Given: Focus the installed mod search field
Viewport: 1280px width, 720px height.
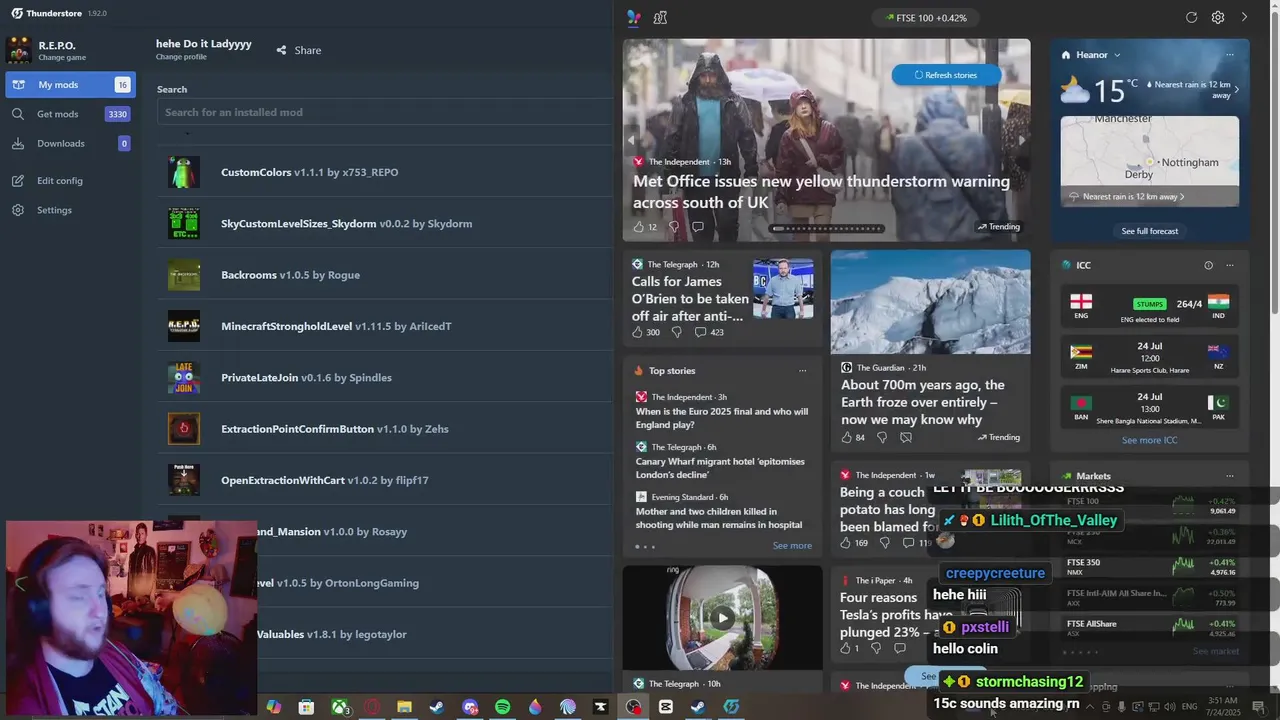Looking at the screenshot, I should (x=385, y=112).
